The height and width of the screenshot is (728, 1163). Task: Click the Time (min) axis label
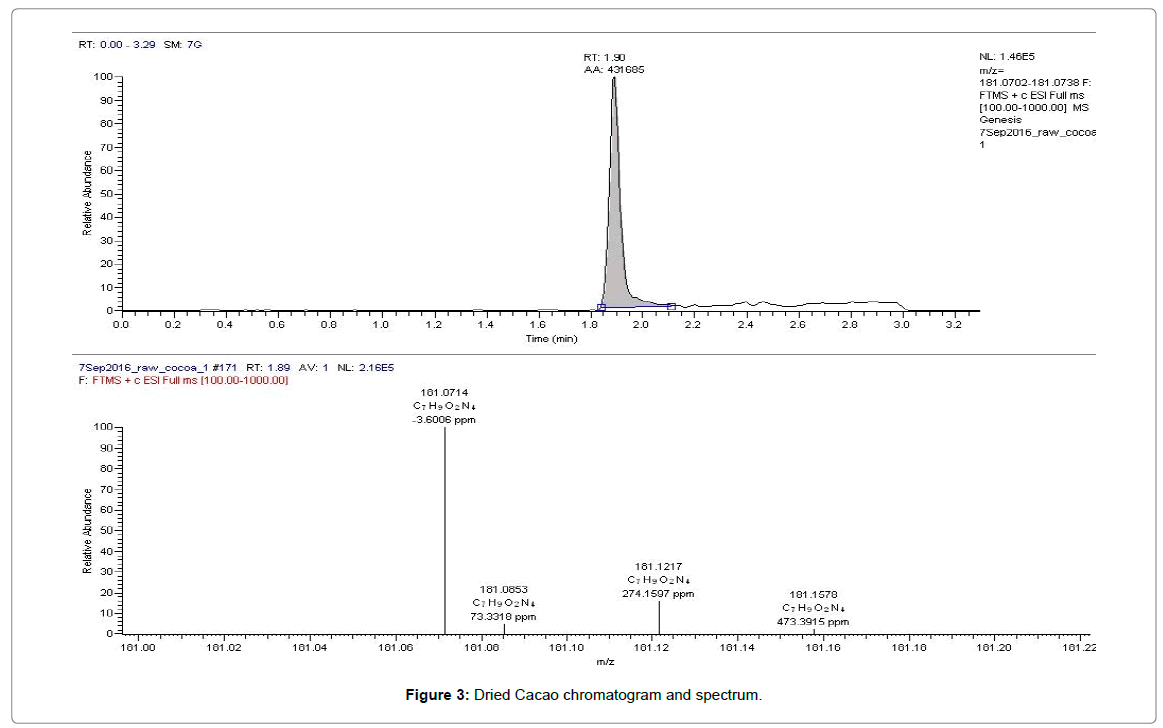[x=549, y=339]
